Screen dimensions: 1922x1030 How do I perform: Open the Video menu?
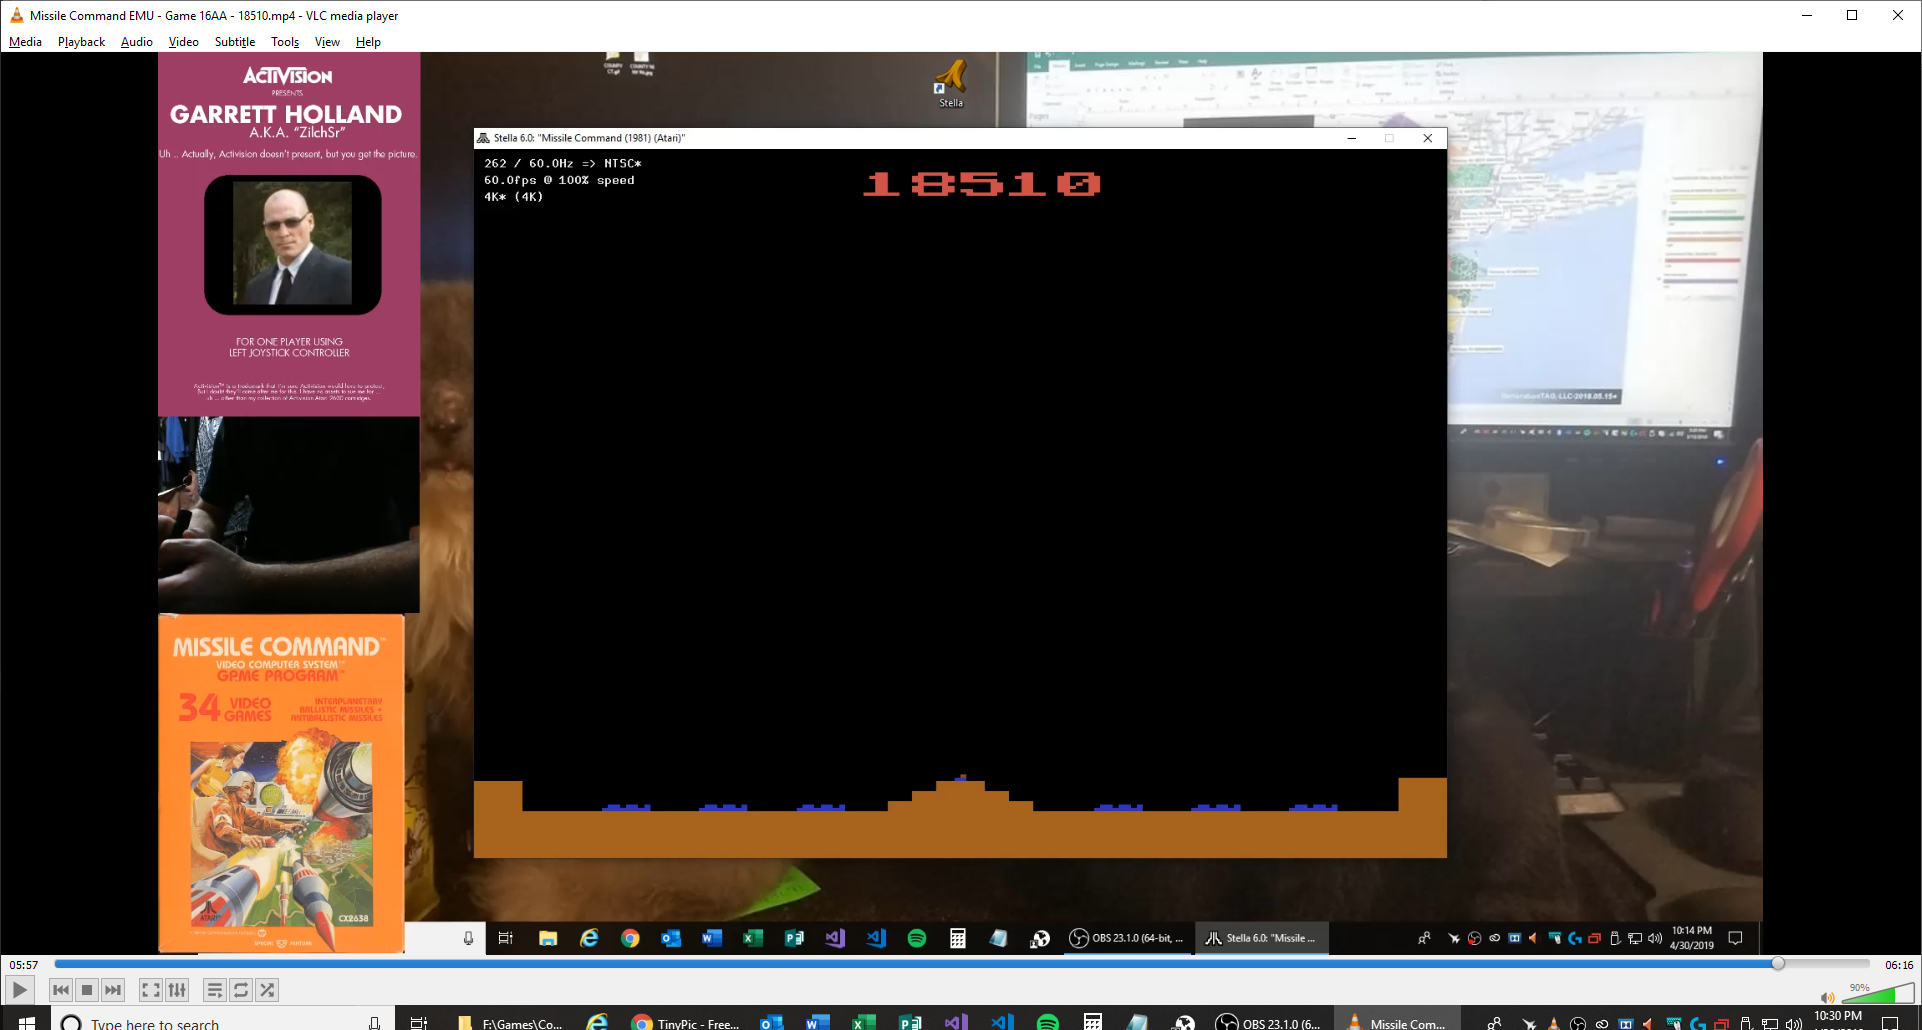point(183,42)
